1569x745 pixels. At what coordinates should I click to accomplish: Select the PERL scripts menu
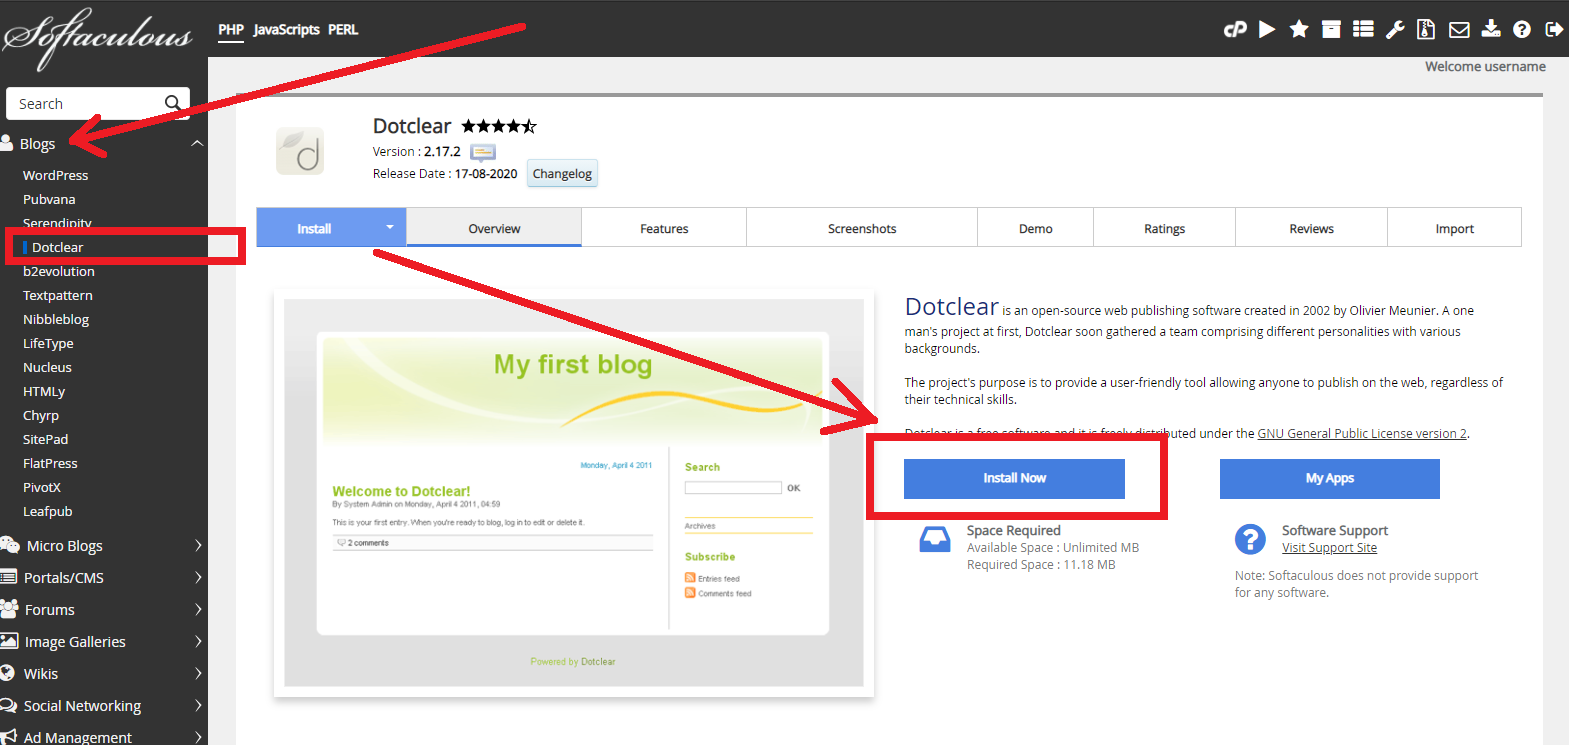343,29
